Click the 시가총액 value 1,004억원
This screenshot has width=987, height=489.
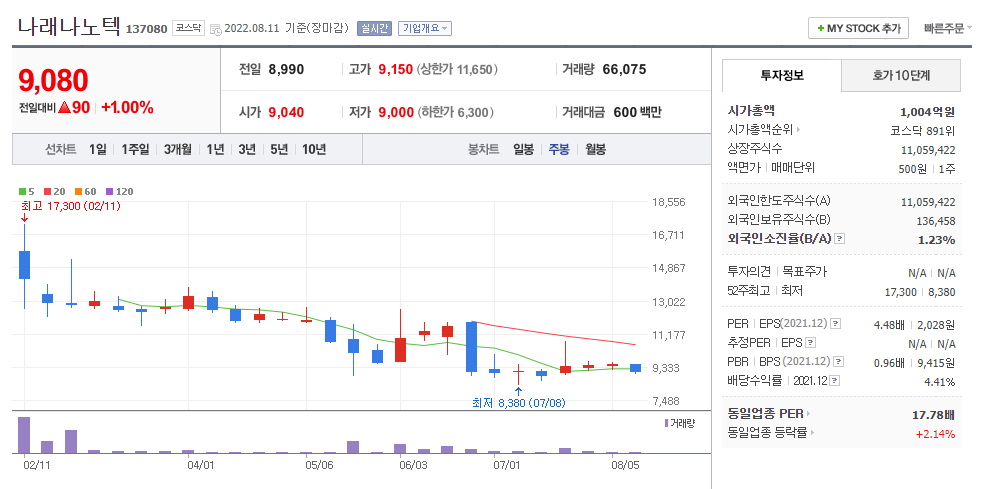coord(928,112)
